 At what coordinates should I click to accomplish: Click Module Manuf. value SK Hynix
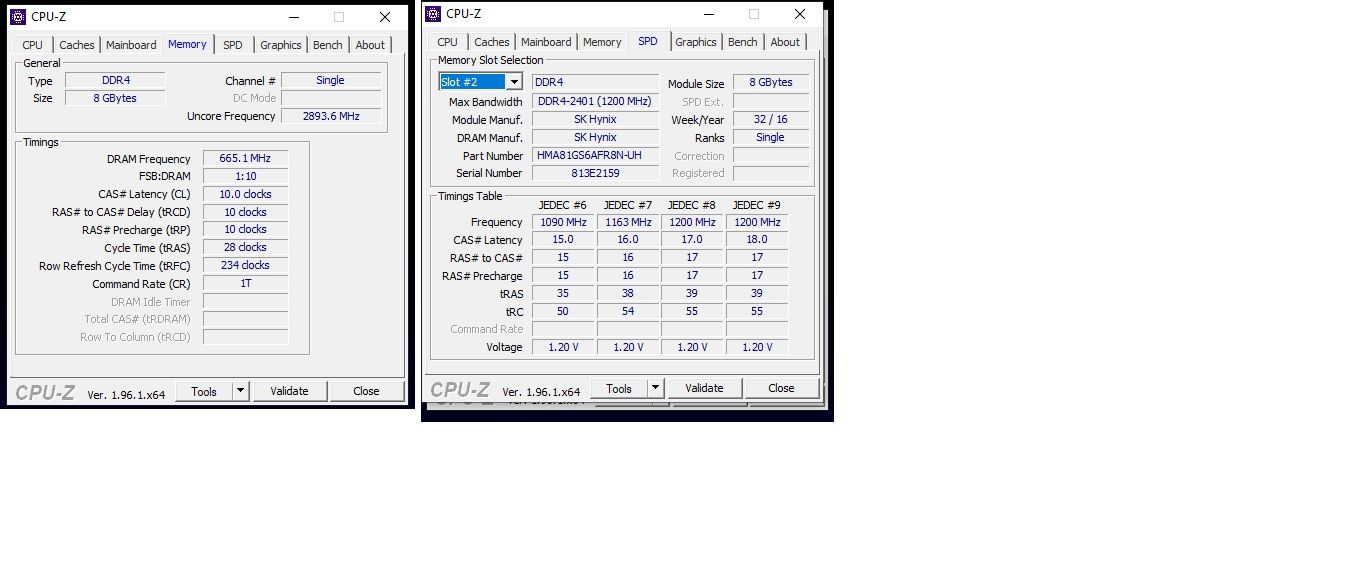(595, 119)
